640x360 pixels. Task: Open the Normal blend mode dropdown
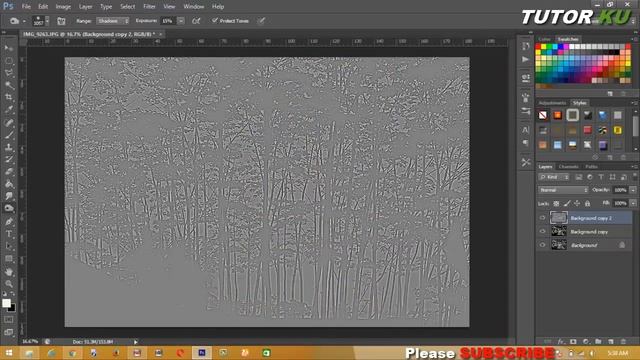point(563,190)
